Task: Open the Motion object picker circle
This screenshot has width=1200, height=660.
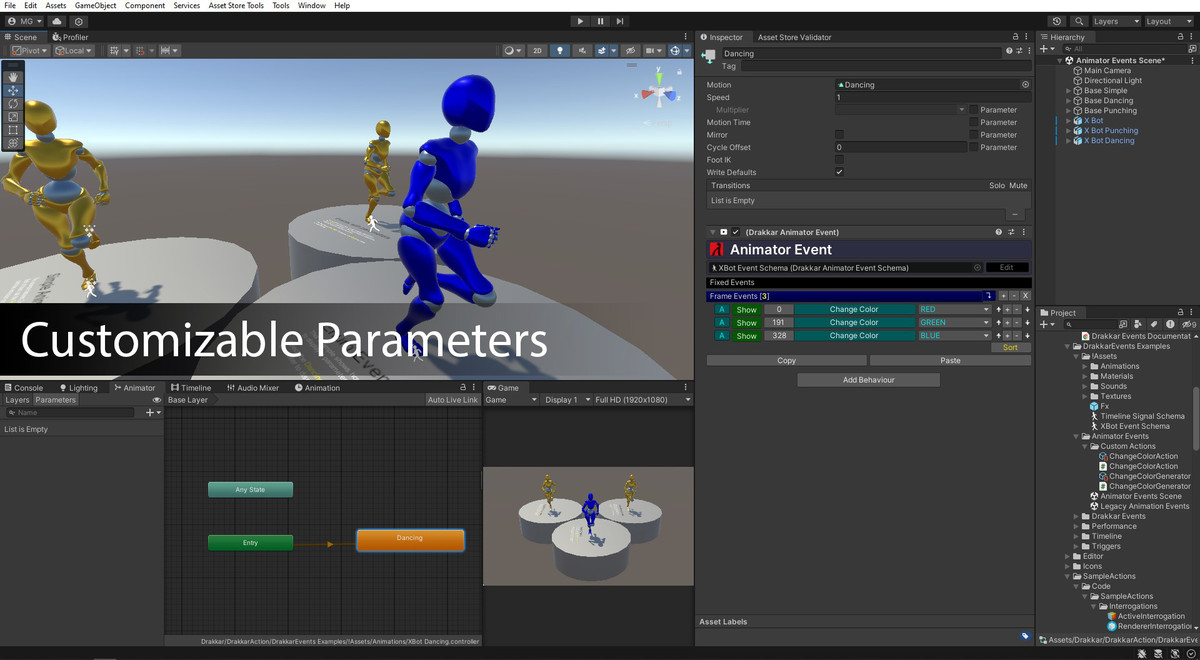Action: [x=1025, y=85]
